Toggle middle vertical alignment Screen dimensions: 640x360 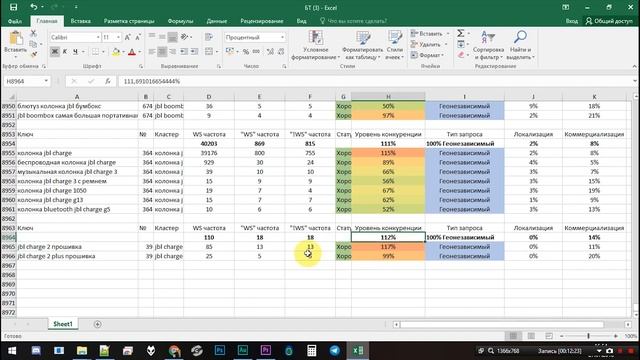[162, 37]
